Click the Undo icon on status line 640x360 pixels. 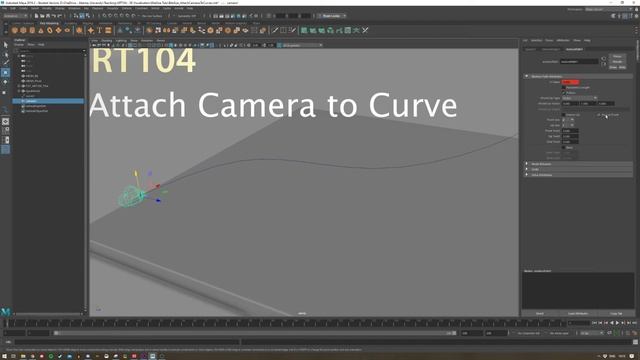tap(53, 16)
